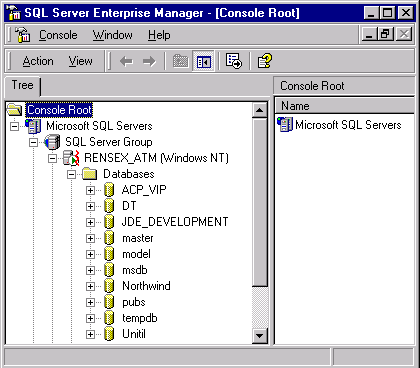Viewport: 420px width, 368px height.
Task: Select the SQL Server Group label
Action: coord(109,142)
